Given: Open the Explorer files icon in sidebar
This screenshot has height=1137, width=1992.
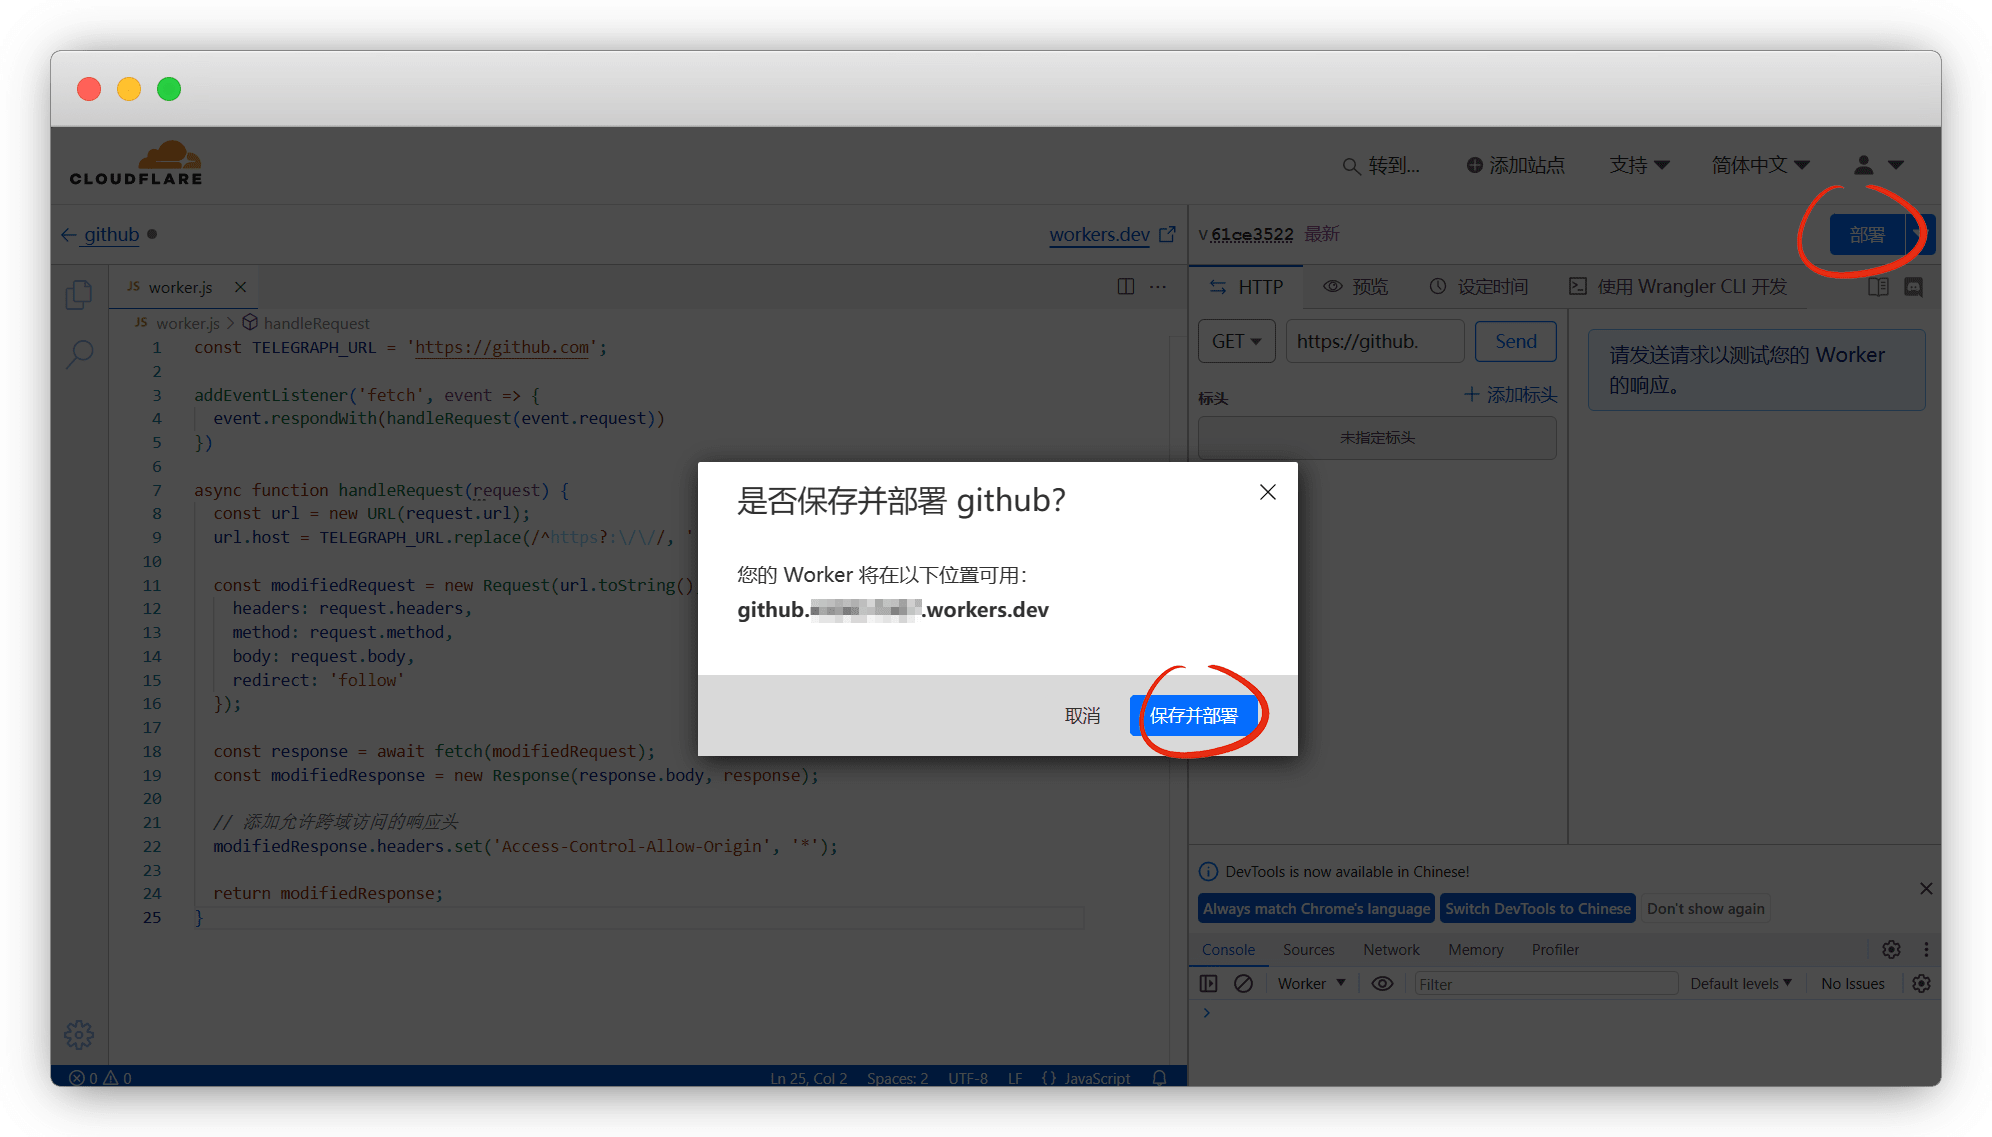Looking at the screenshot, I should [x=79, y=294].
